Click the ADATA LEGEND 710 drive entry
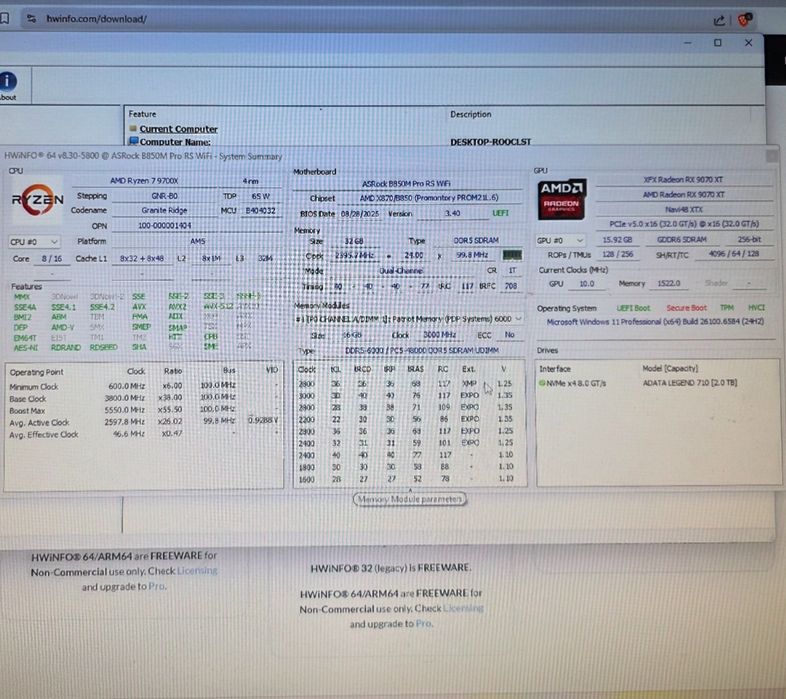Screen dimensions: 786x699 [x=690, y=383]
